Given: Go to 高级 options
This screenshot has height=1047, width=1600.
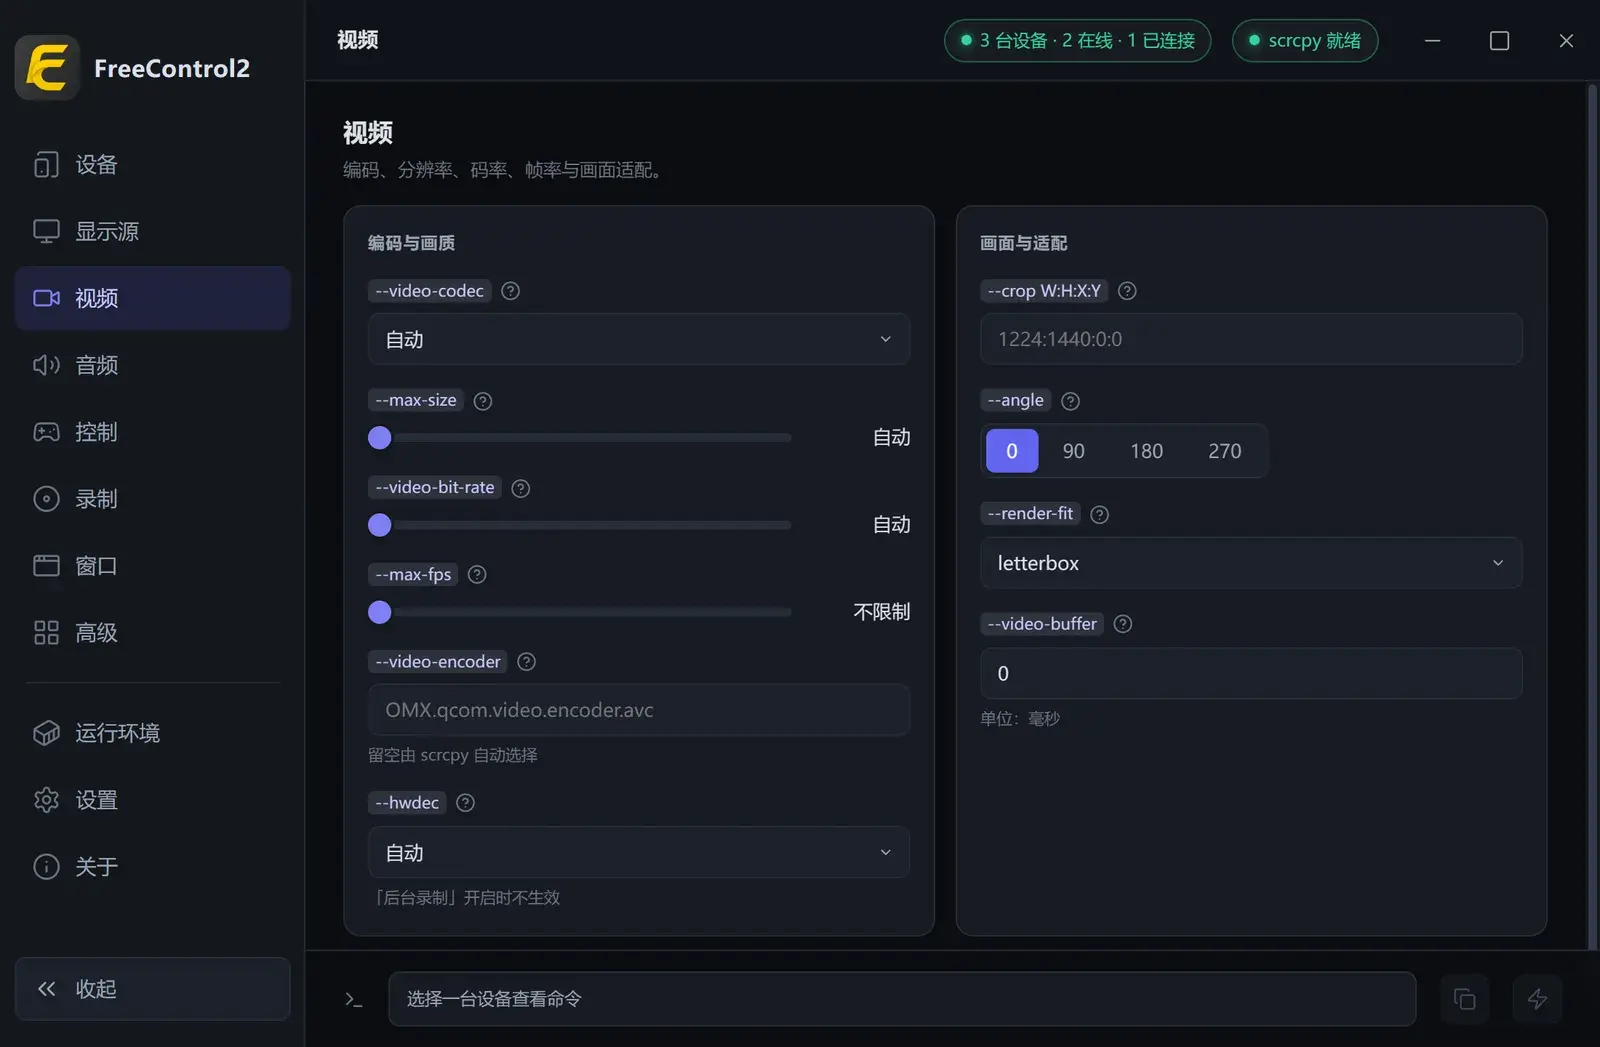Looking at the screenshot, I should pos(153,633).
